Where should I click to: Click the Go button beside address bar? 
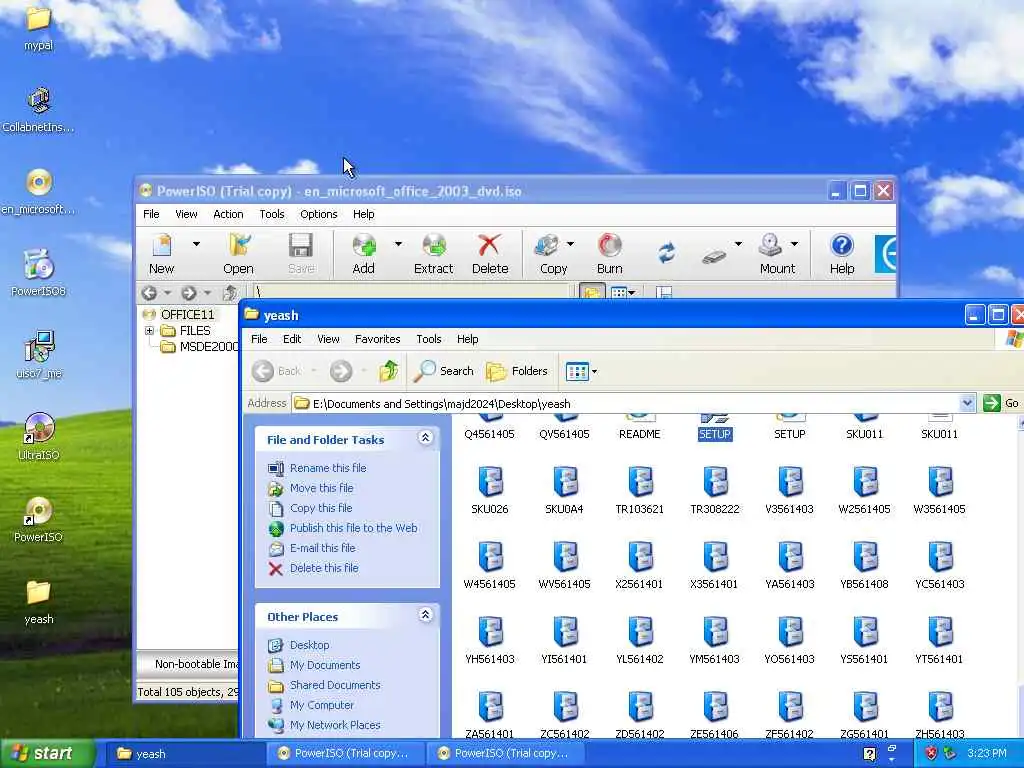point(1002,404)
